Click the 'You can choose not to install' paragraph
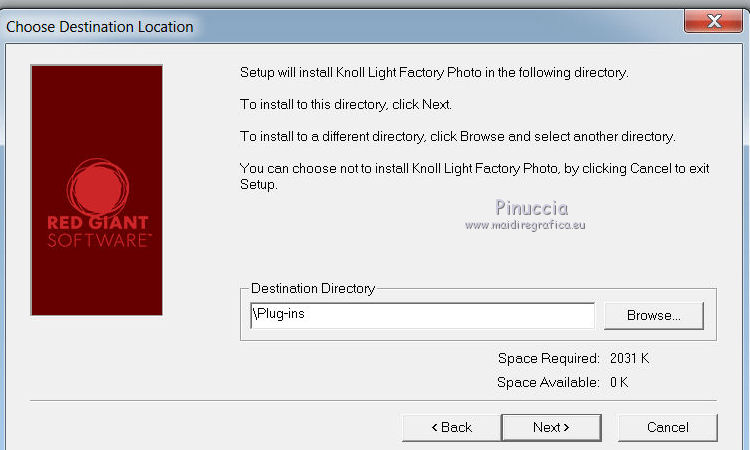This screenshot has height=450, width=750. [474, 176]
